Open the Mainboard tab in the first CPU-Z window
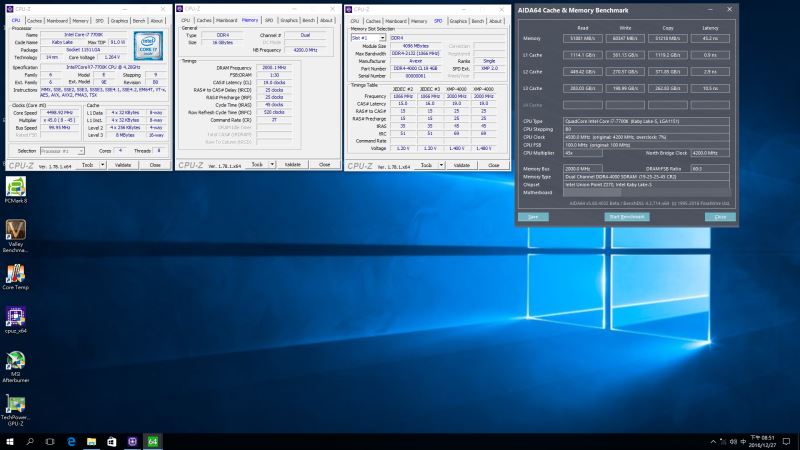The width and height of the screenshot is (800, 450). pyautogui.click(x=57, y=20)
